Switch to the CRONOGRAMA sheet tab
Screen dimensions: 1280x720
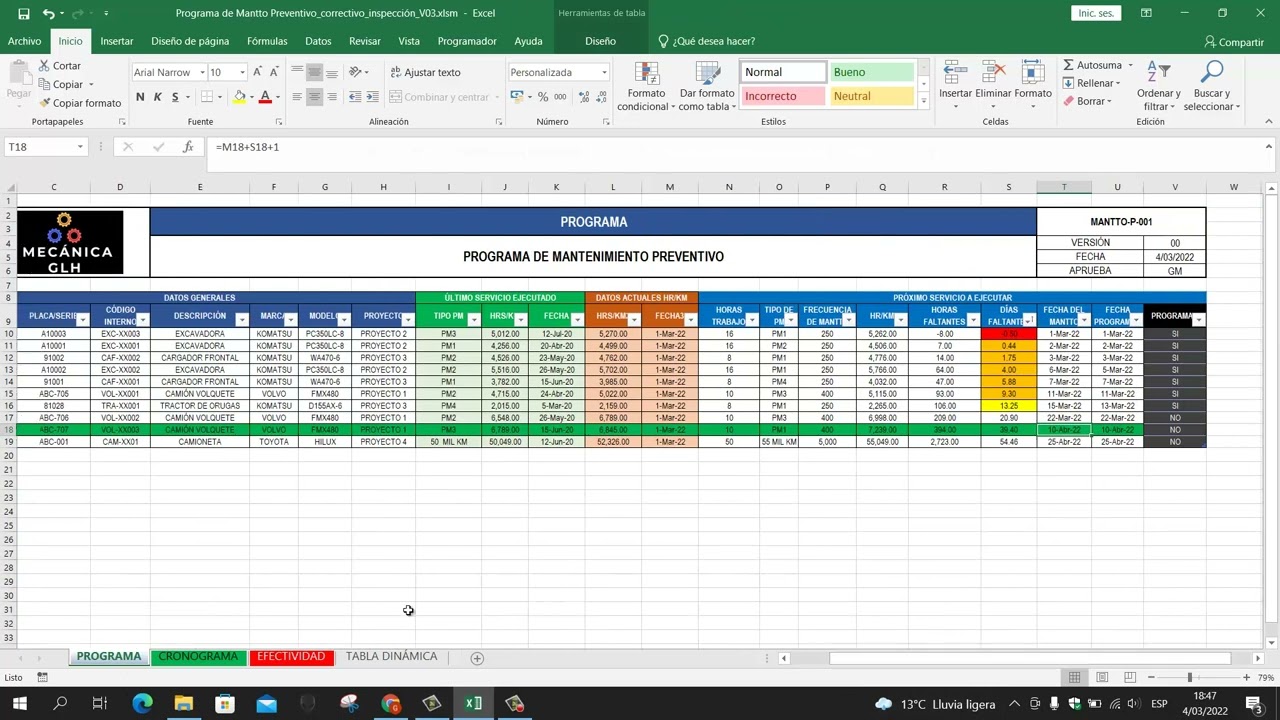[198, 657]
